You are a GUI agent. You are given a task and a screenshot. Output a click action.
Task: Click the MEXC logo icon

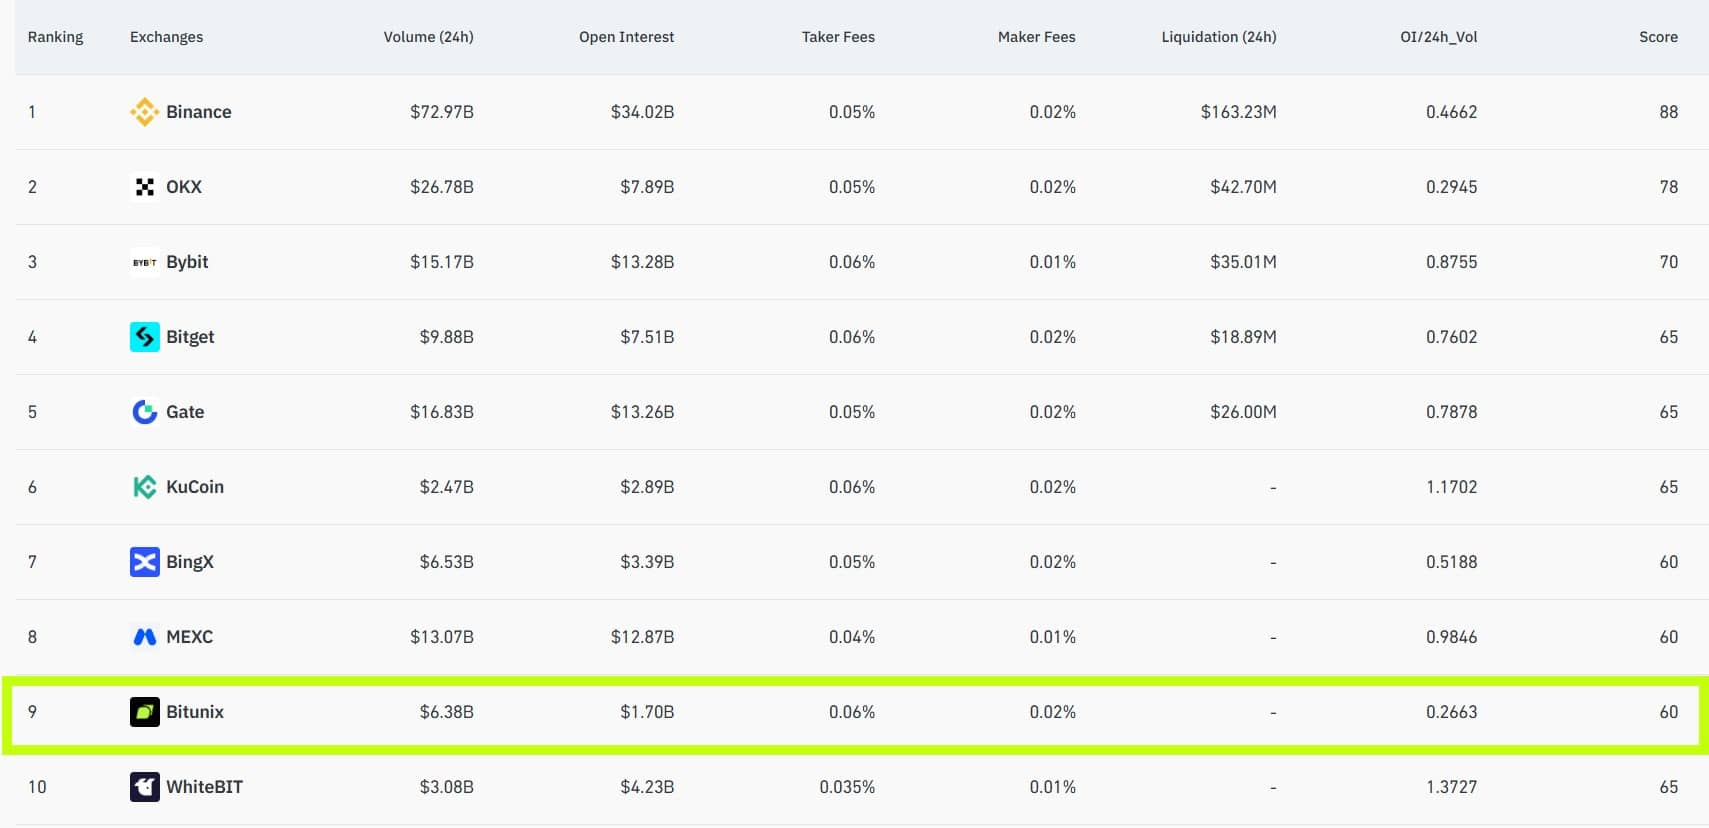tap(145, 637)
